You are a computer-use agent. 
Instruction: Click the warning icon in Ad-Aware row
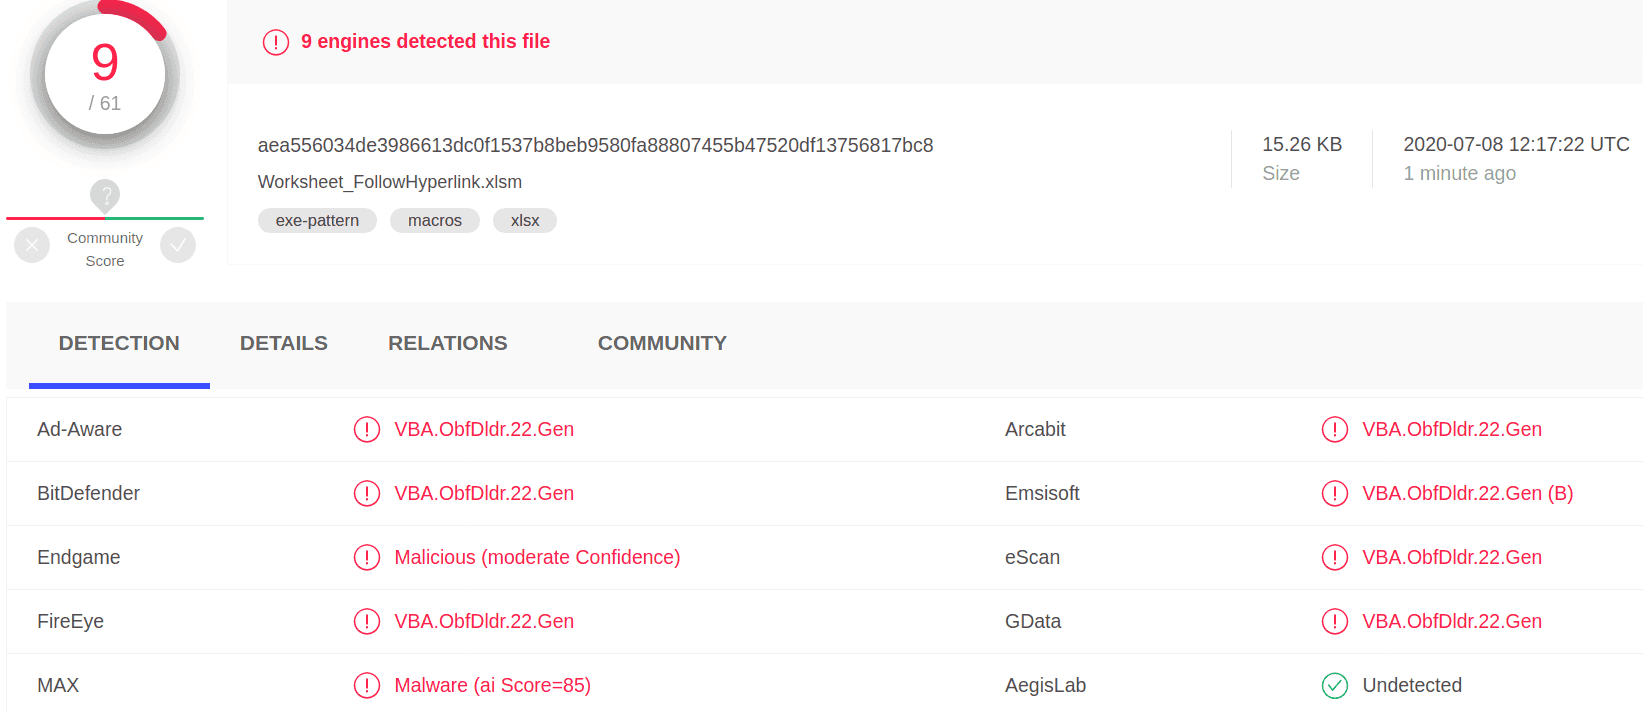(x=367, y=430)
